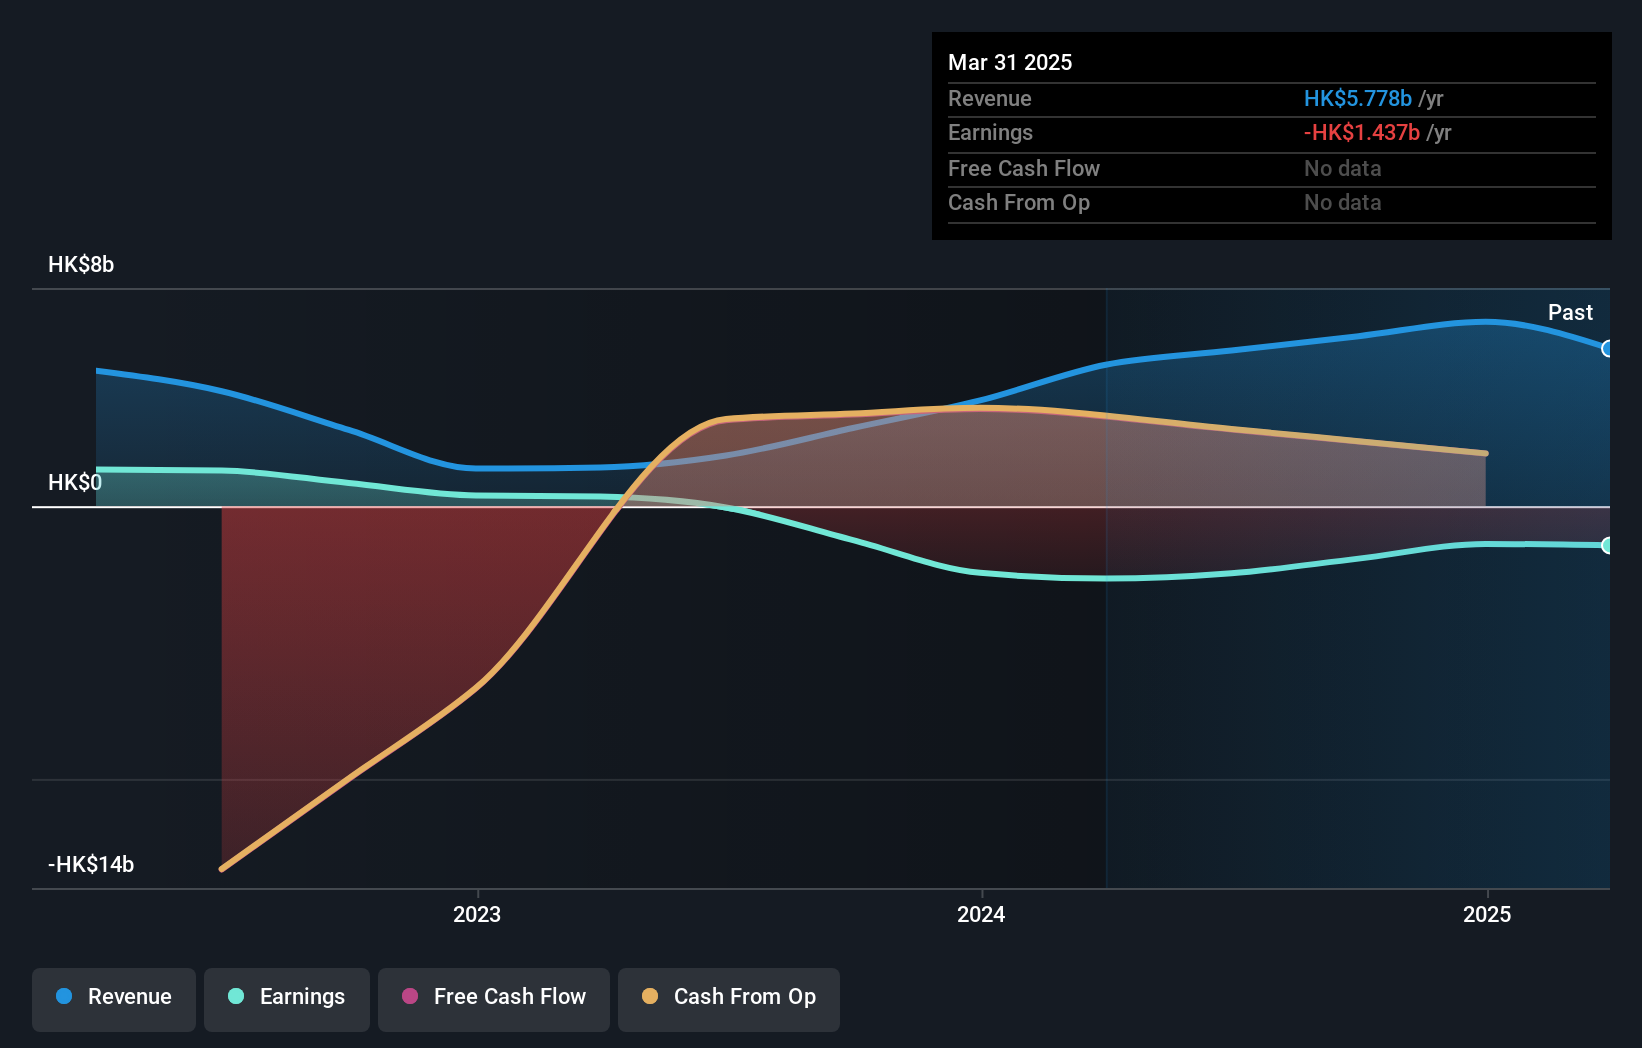Click the Mar 31 2025 tooltip date
The height and width of the screenshot is (1048, 1642).
coord(1010,62)
